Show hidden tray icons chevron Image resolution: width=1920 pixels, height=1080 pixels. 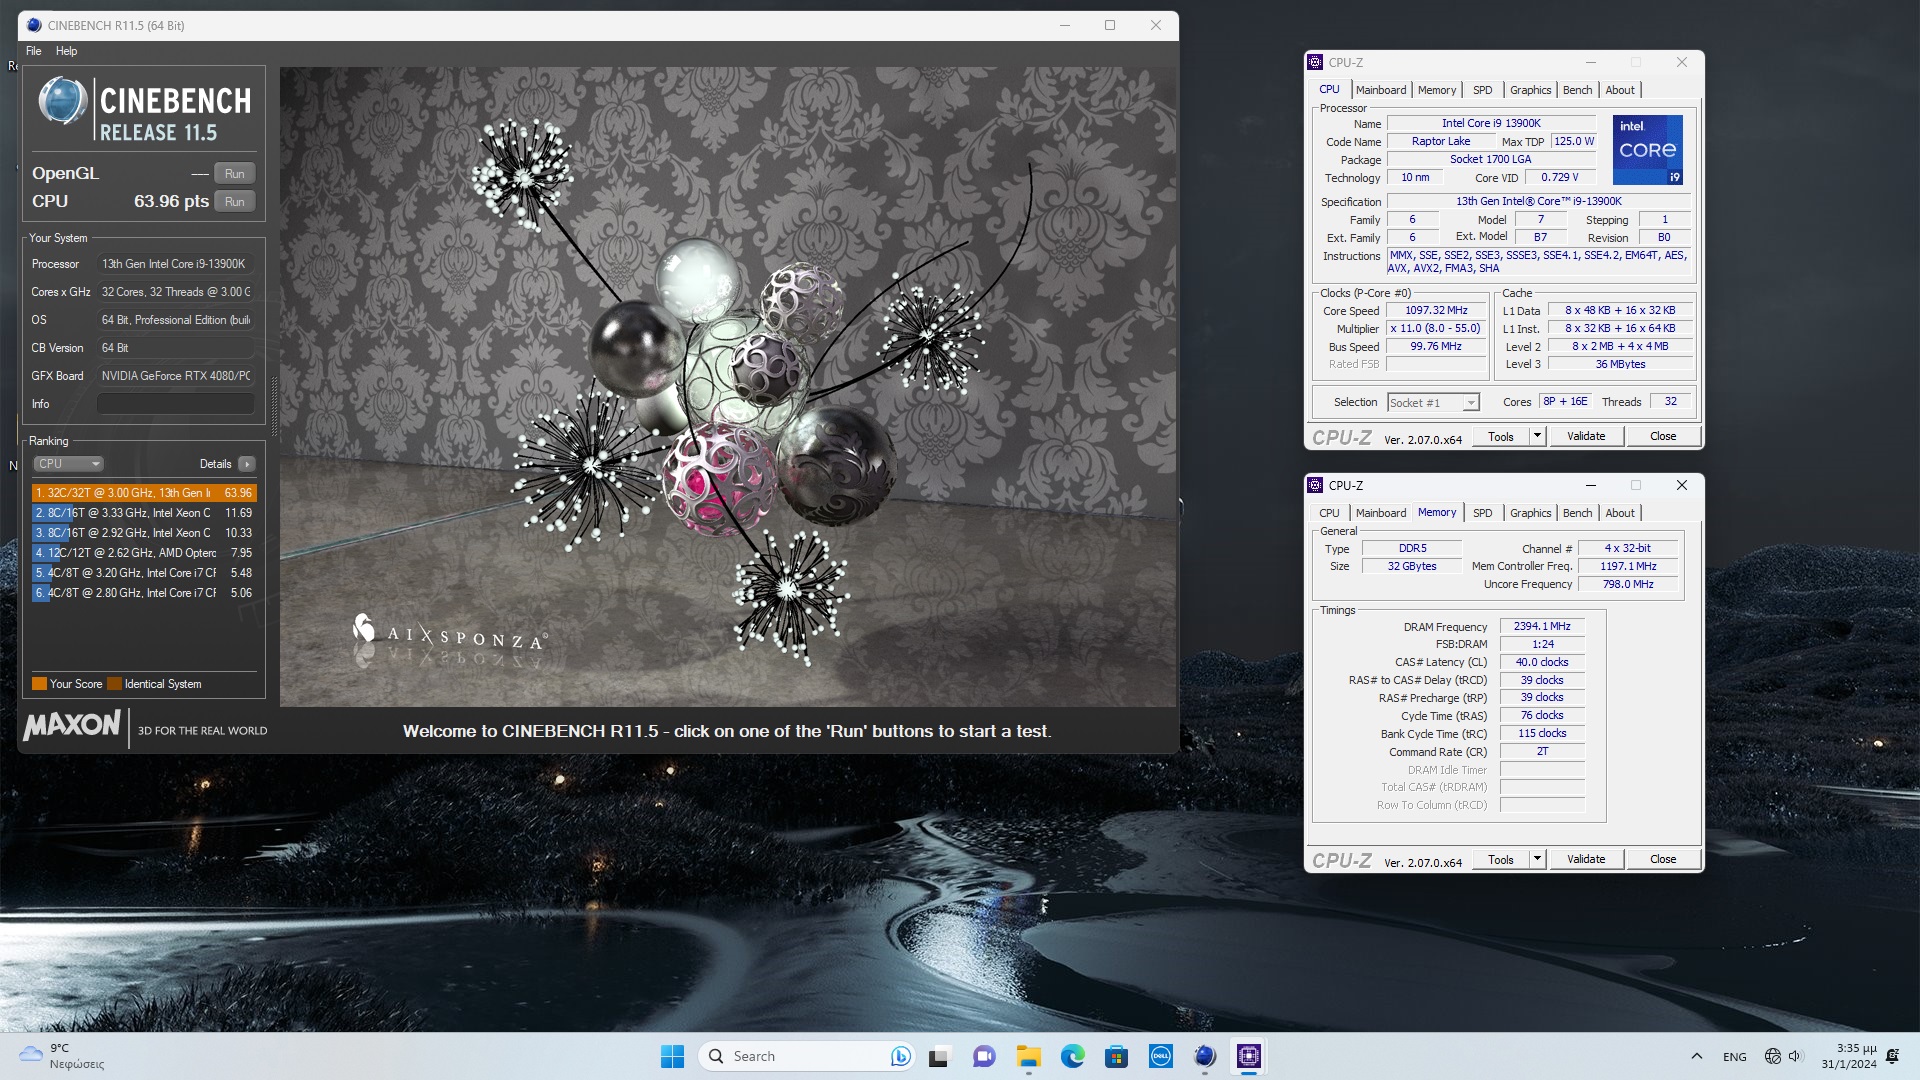(1696, 1056)
